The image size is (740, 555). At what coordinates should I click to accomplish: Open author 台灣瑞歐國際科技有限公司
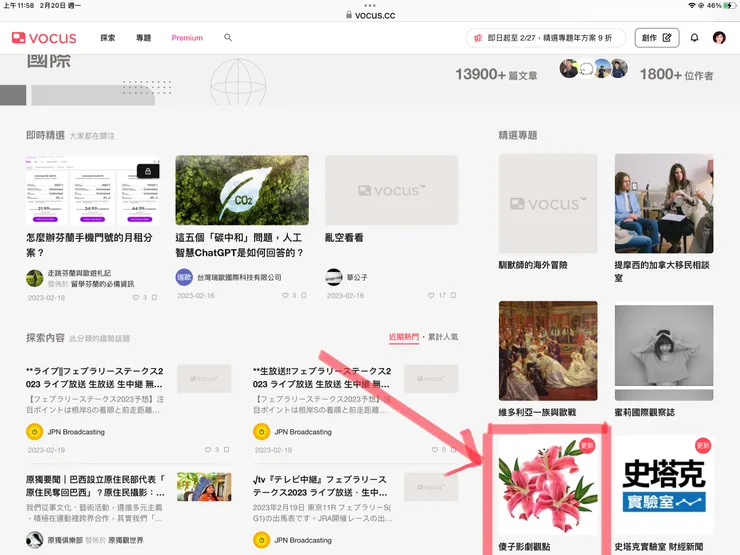coord(239,278)
